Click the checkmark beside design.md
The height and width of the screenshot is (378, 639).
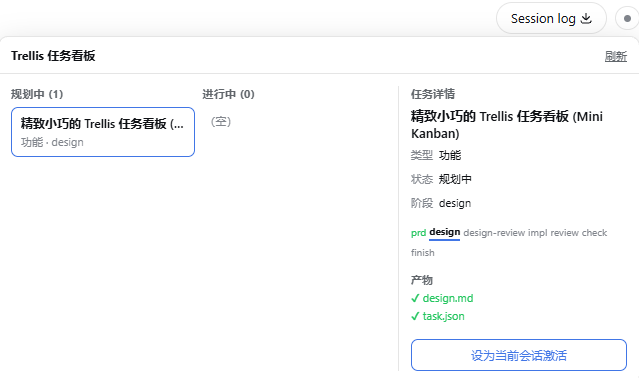tap(415, 299)
